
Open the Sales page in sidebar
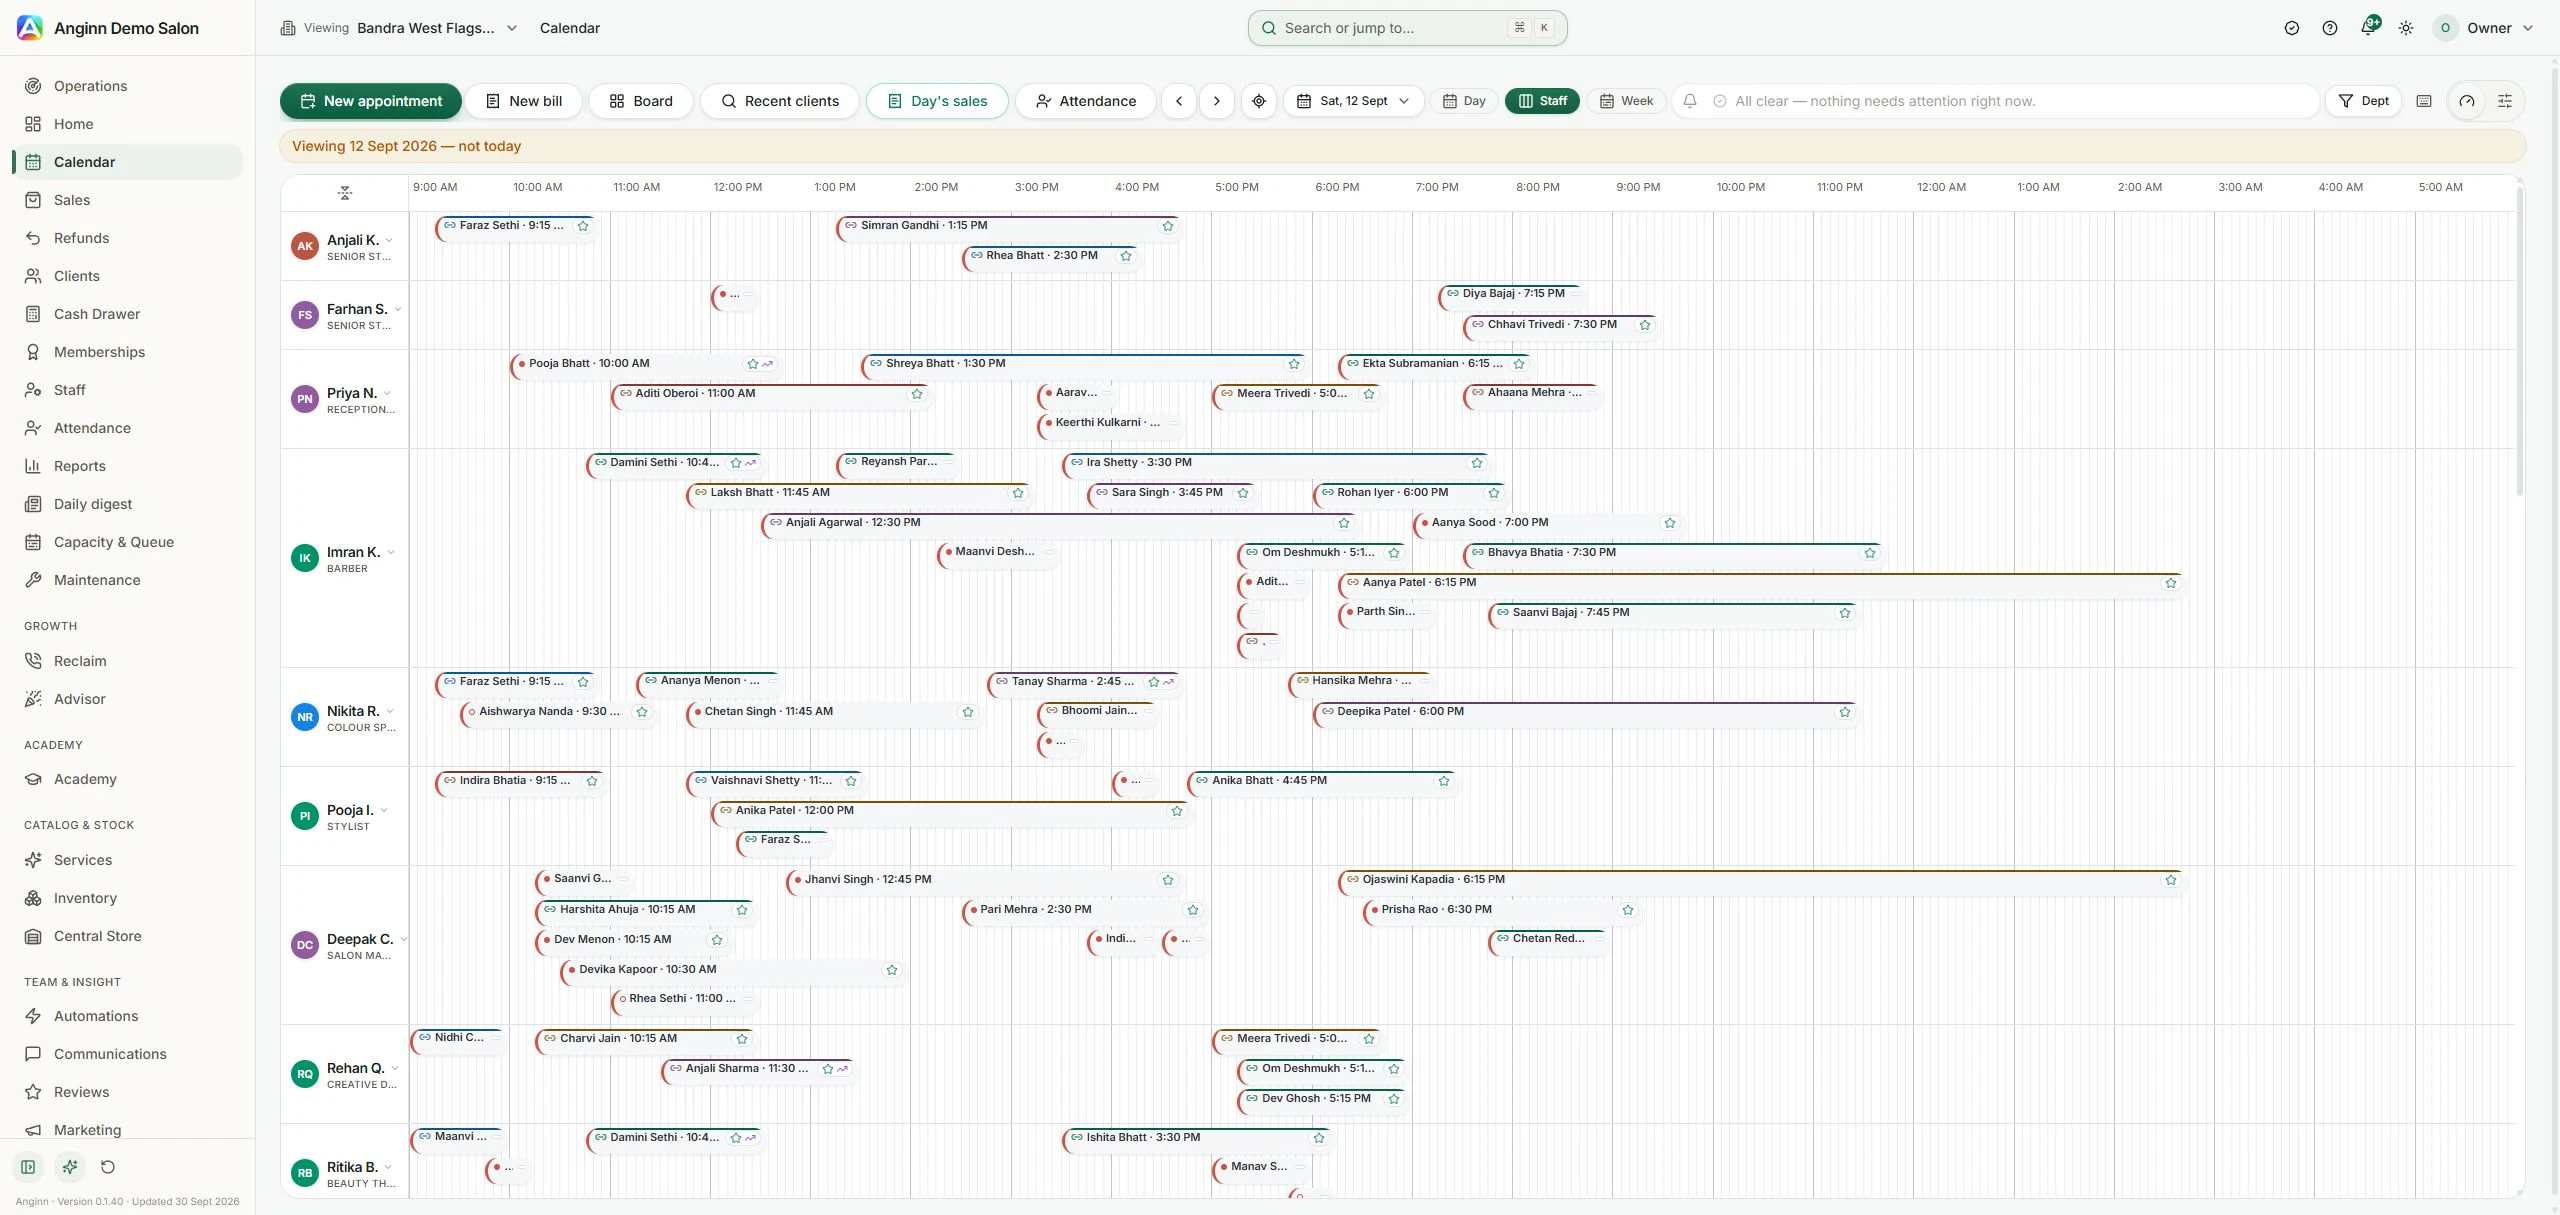[x=128, y=200]
